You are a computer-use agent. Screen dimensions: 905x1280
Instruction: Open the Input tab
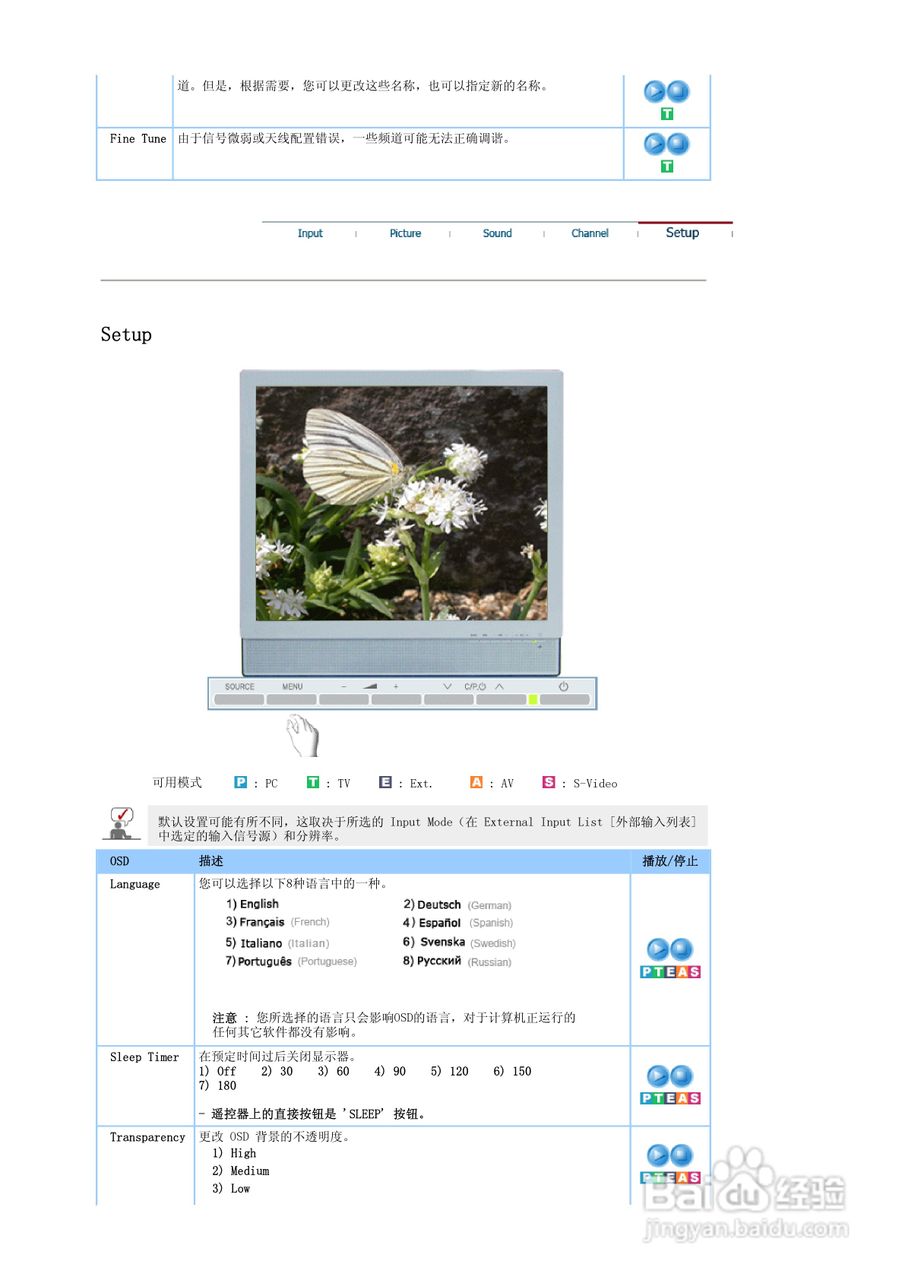click(310, 233)
